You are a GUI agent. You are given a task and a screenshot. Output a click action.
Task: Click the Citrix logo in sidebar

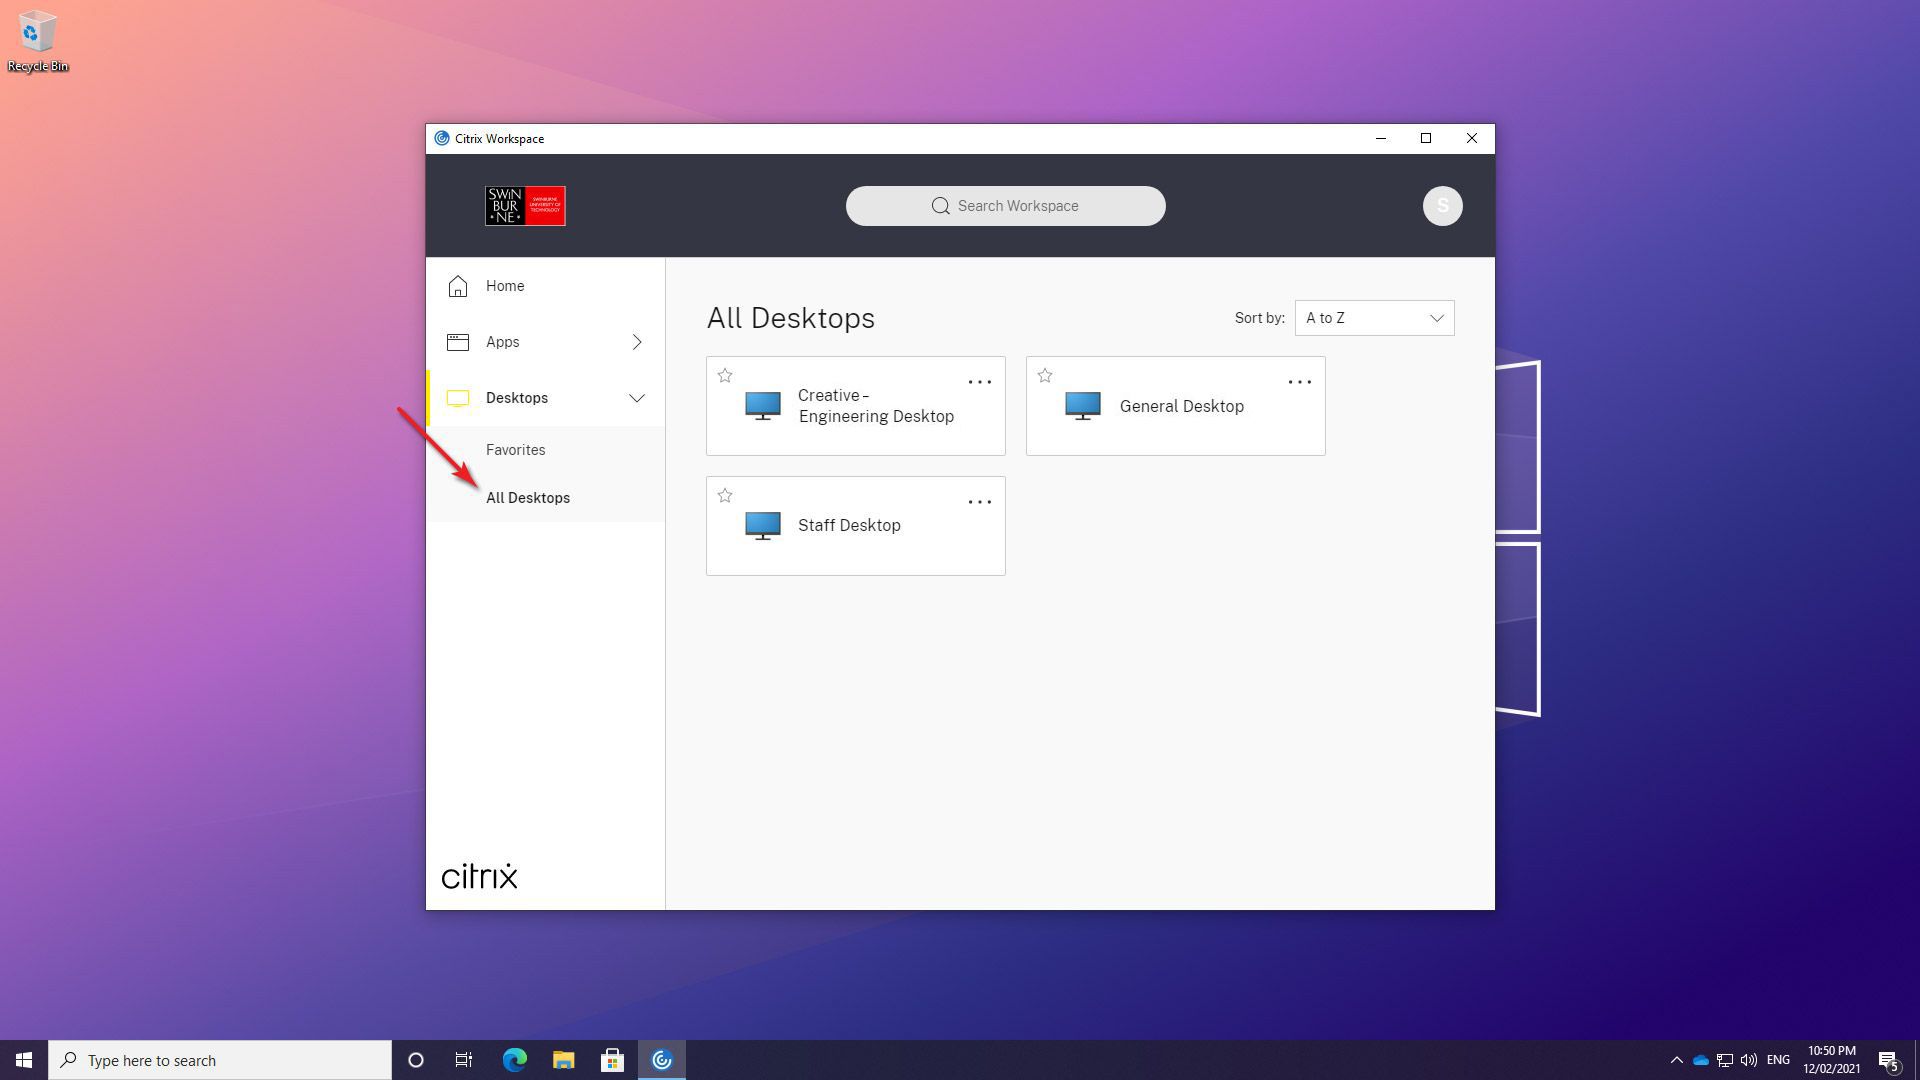[479, 876]
